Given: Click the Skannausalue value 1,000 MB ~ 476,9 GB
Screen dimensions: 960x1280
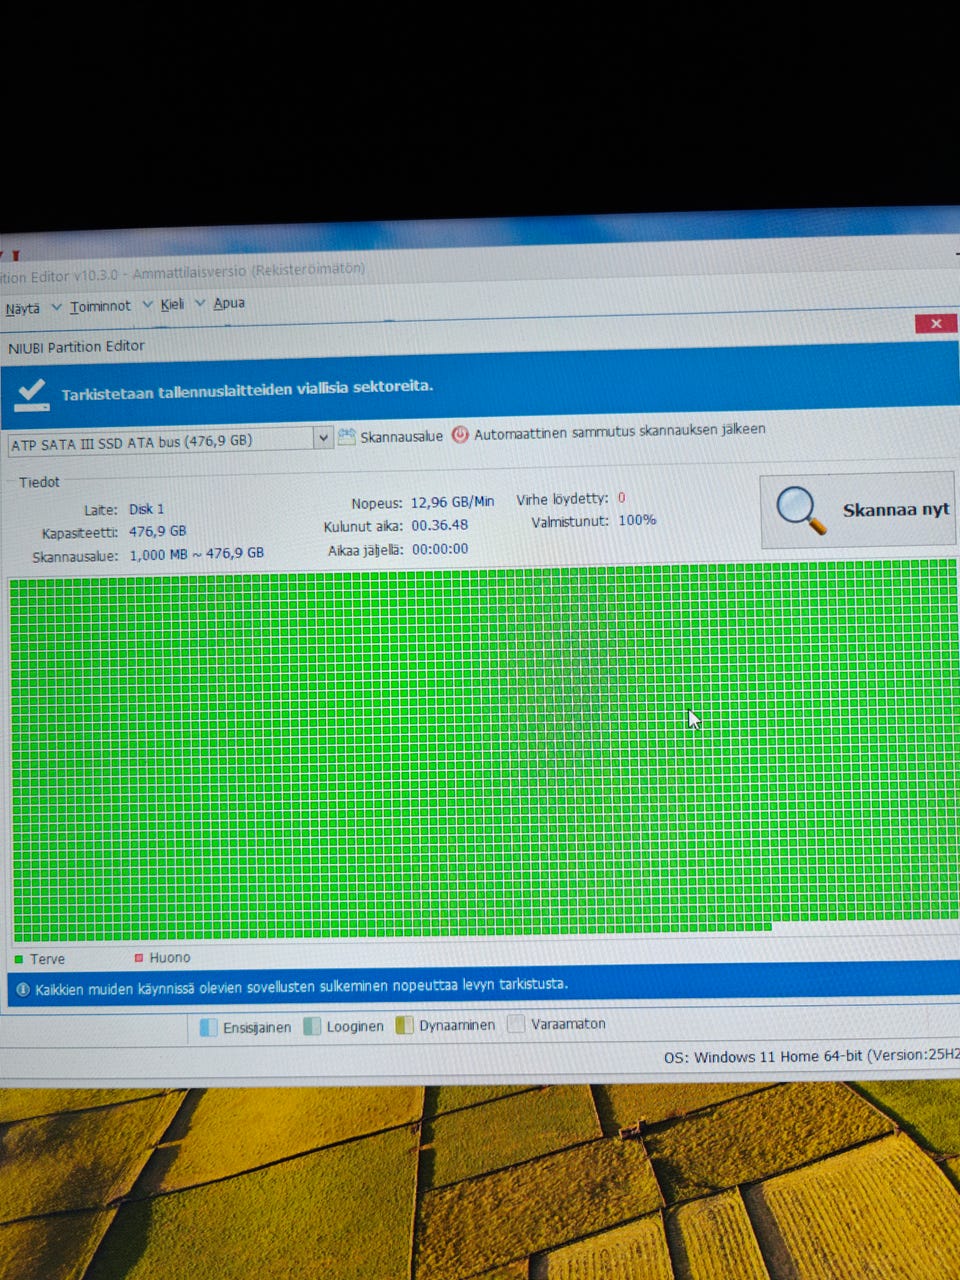Looking at the screenshot, I should click(196, 554).
